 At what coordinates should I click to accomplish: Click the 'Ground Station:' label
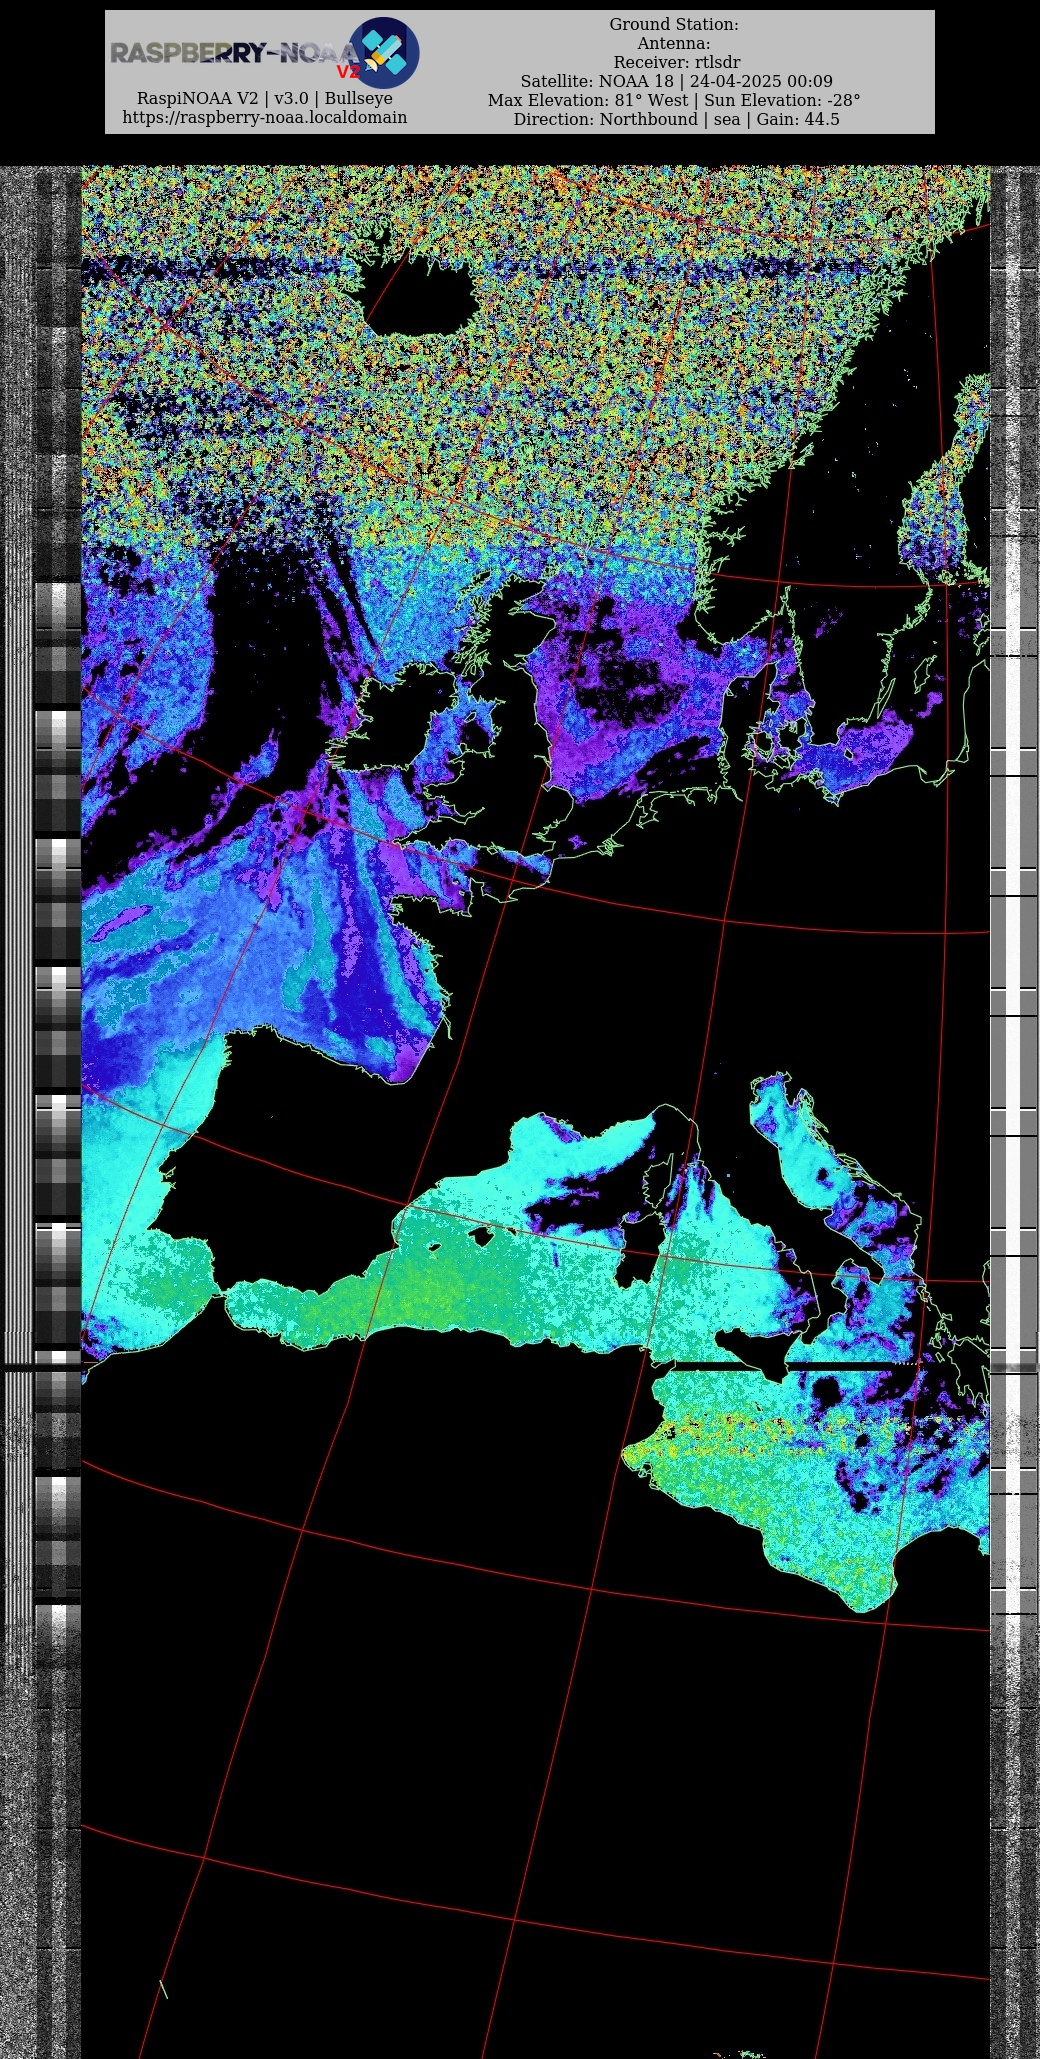tap(674, 24)
